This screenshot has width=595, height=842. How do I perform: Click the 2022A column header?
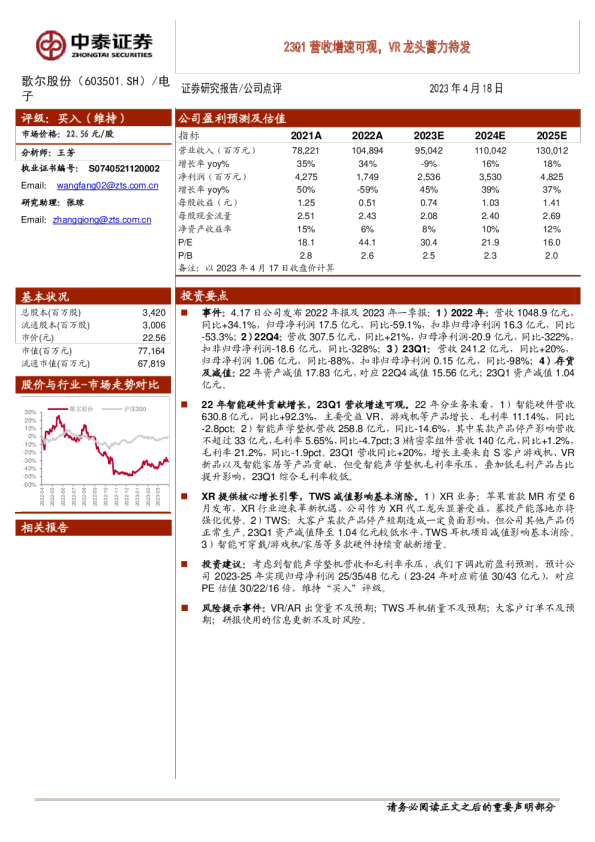tap(367, 136)
